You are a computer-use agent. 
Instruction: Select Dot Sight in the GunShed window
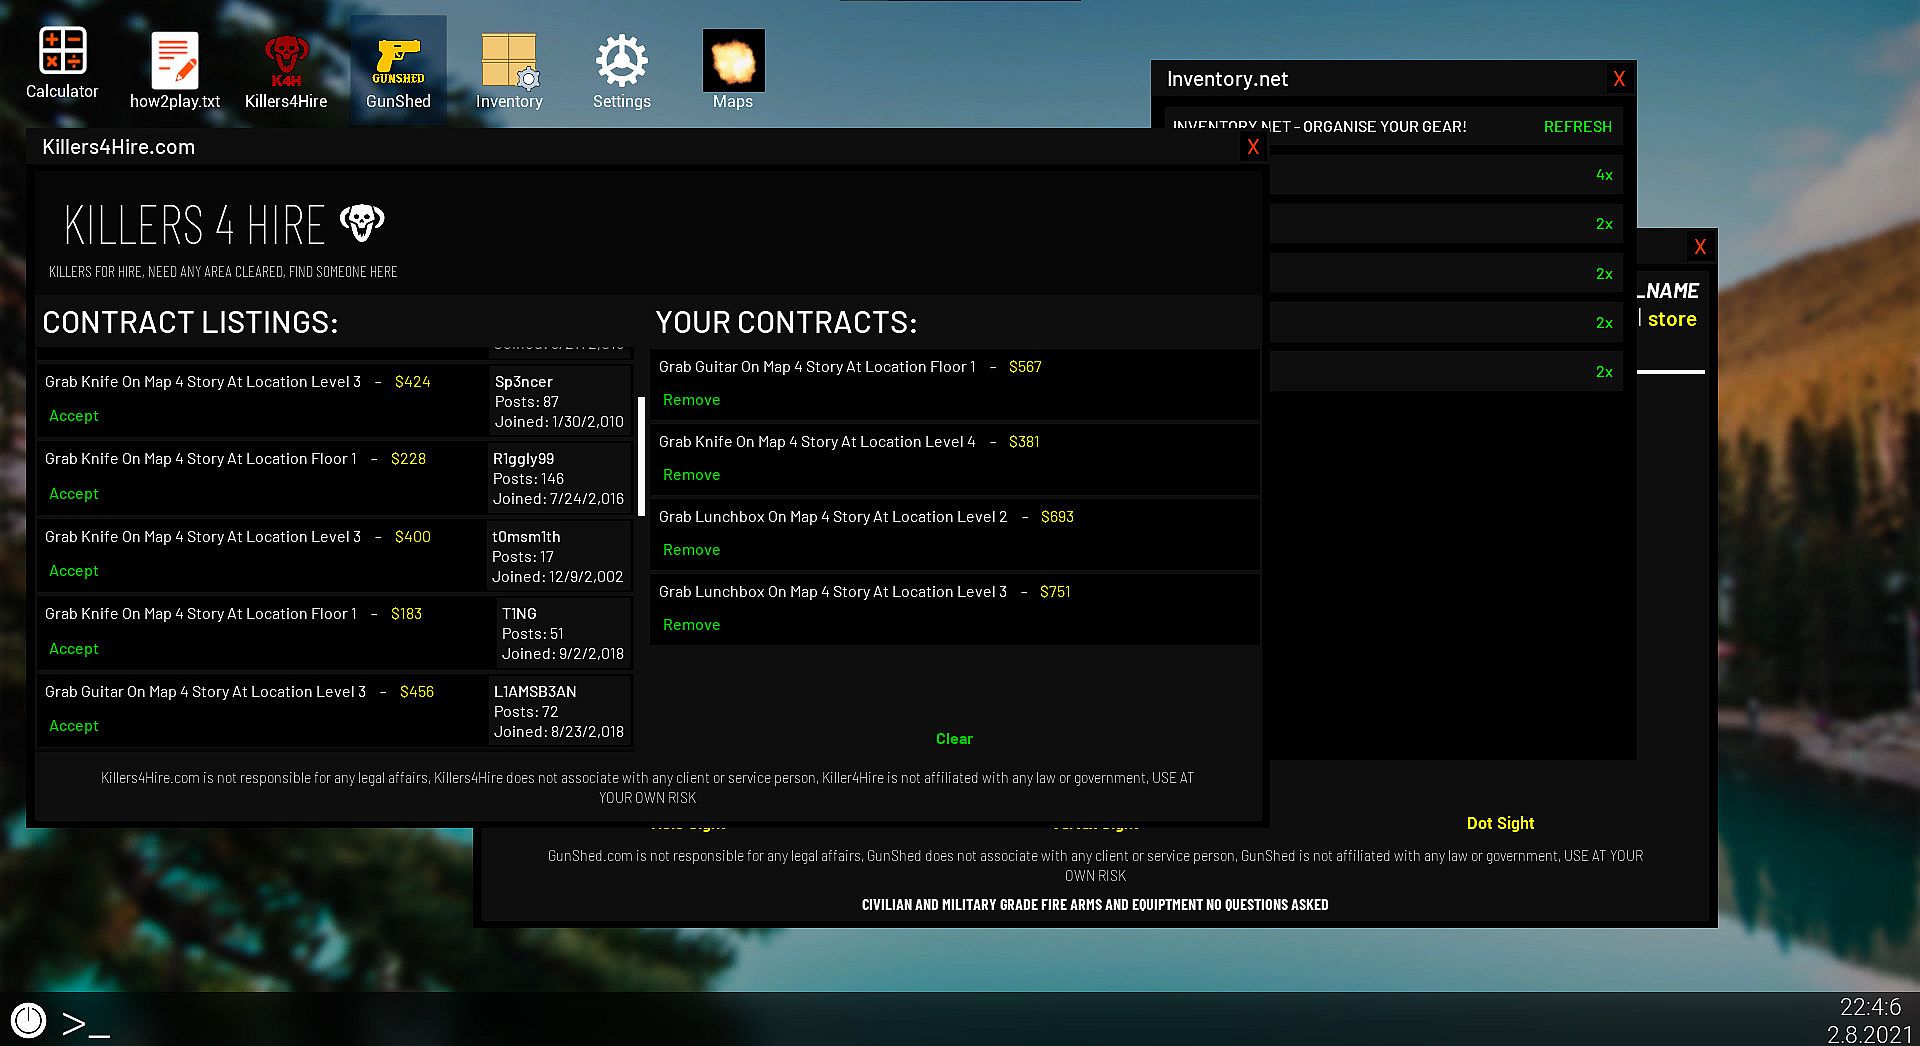pos(1500,823)
